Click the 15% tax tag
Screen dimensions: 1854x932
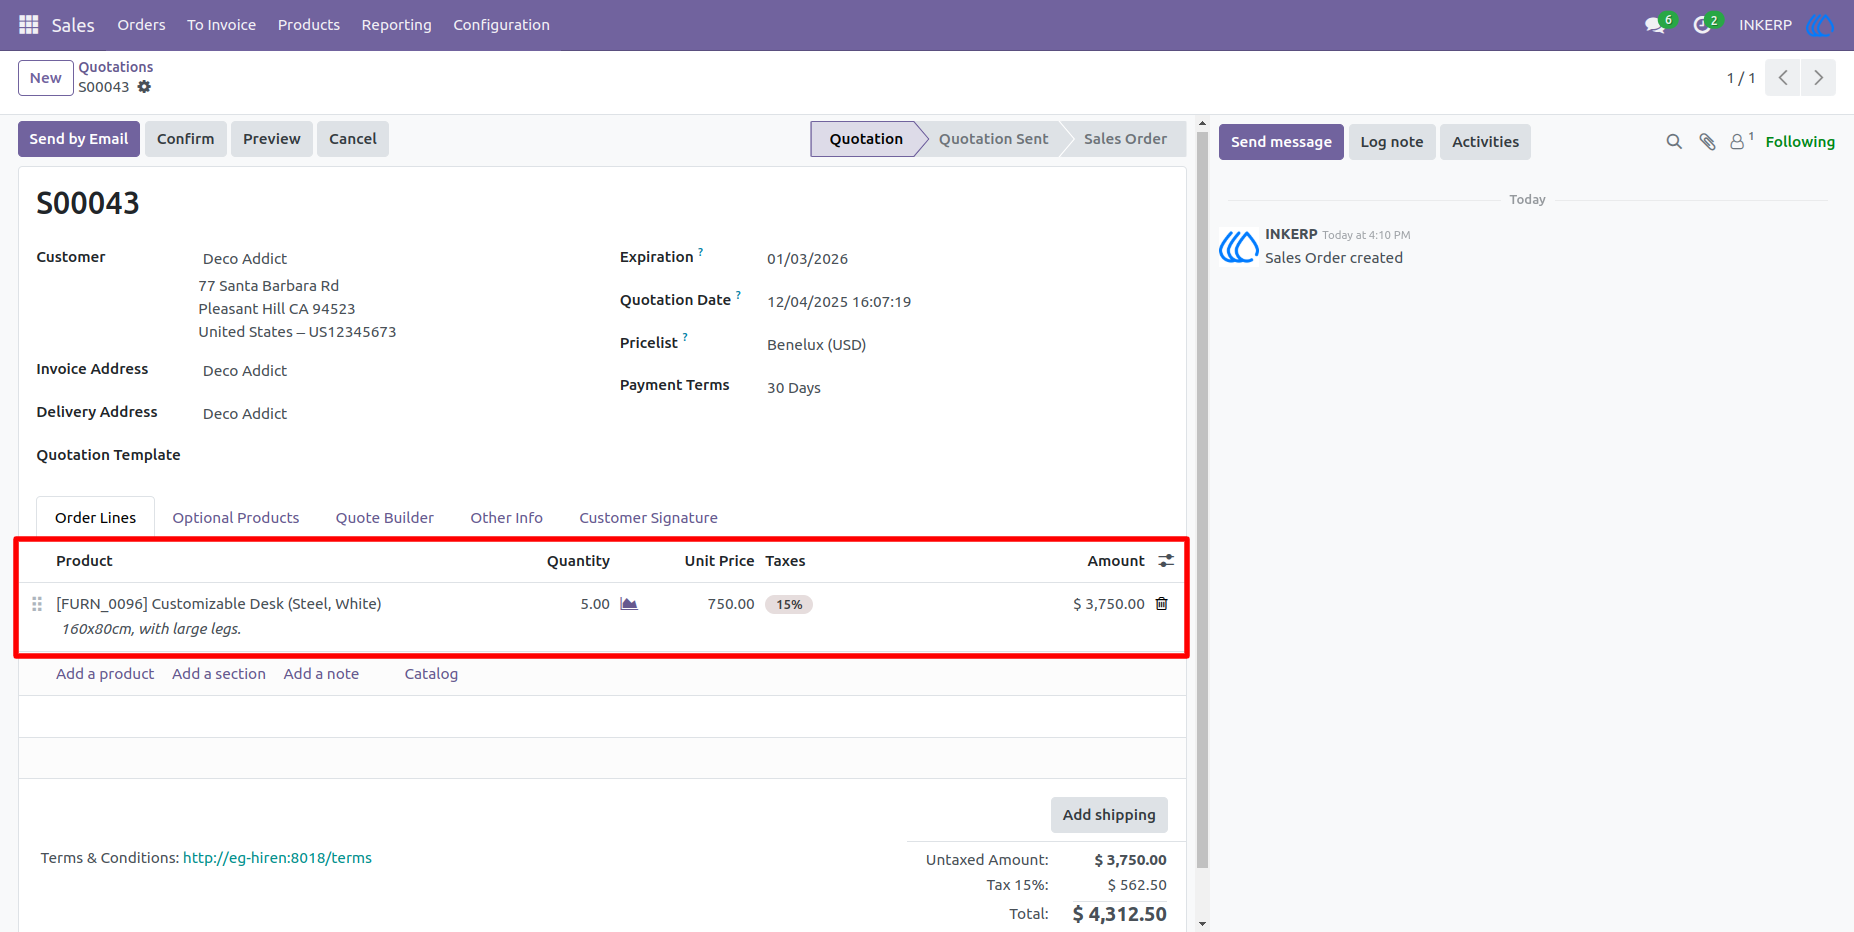(789, 604)
